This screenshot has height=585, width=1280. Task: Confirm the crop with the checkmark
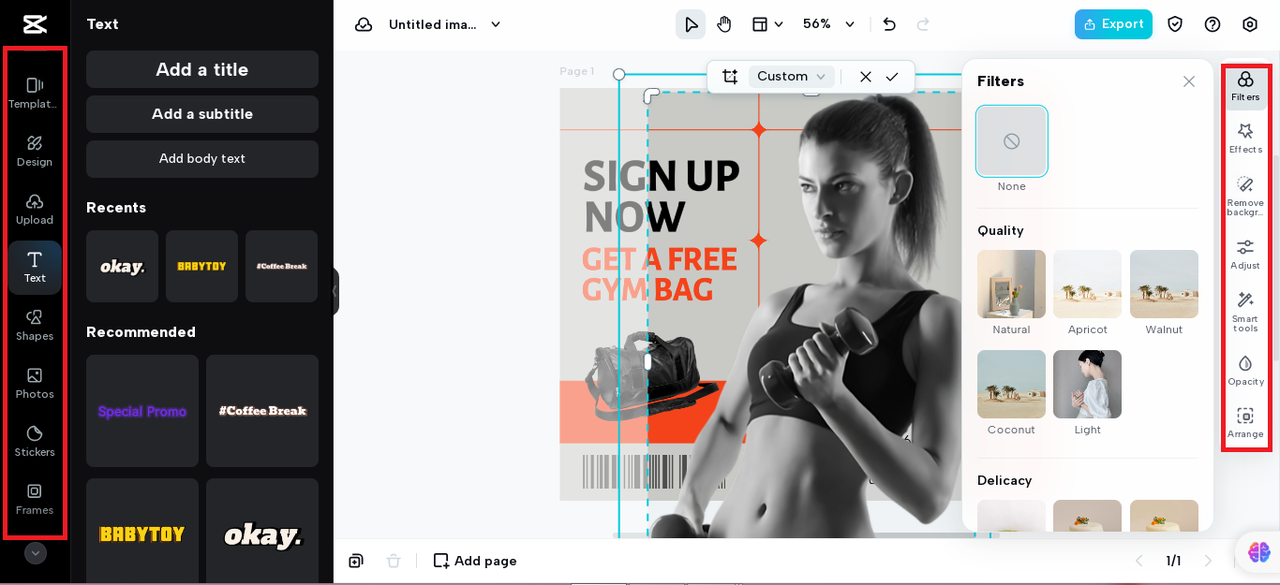(892, 76)
